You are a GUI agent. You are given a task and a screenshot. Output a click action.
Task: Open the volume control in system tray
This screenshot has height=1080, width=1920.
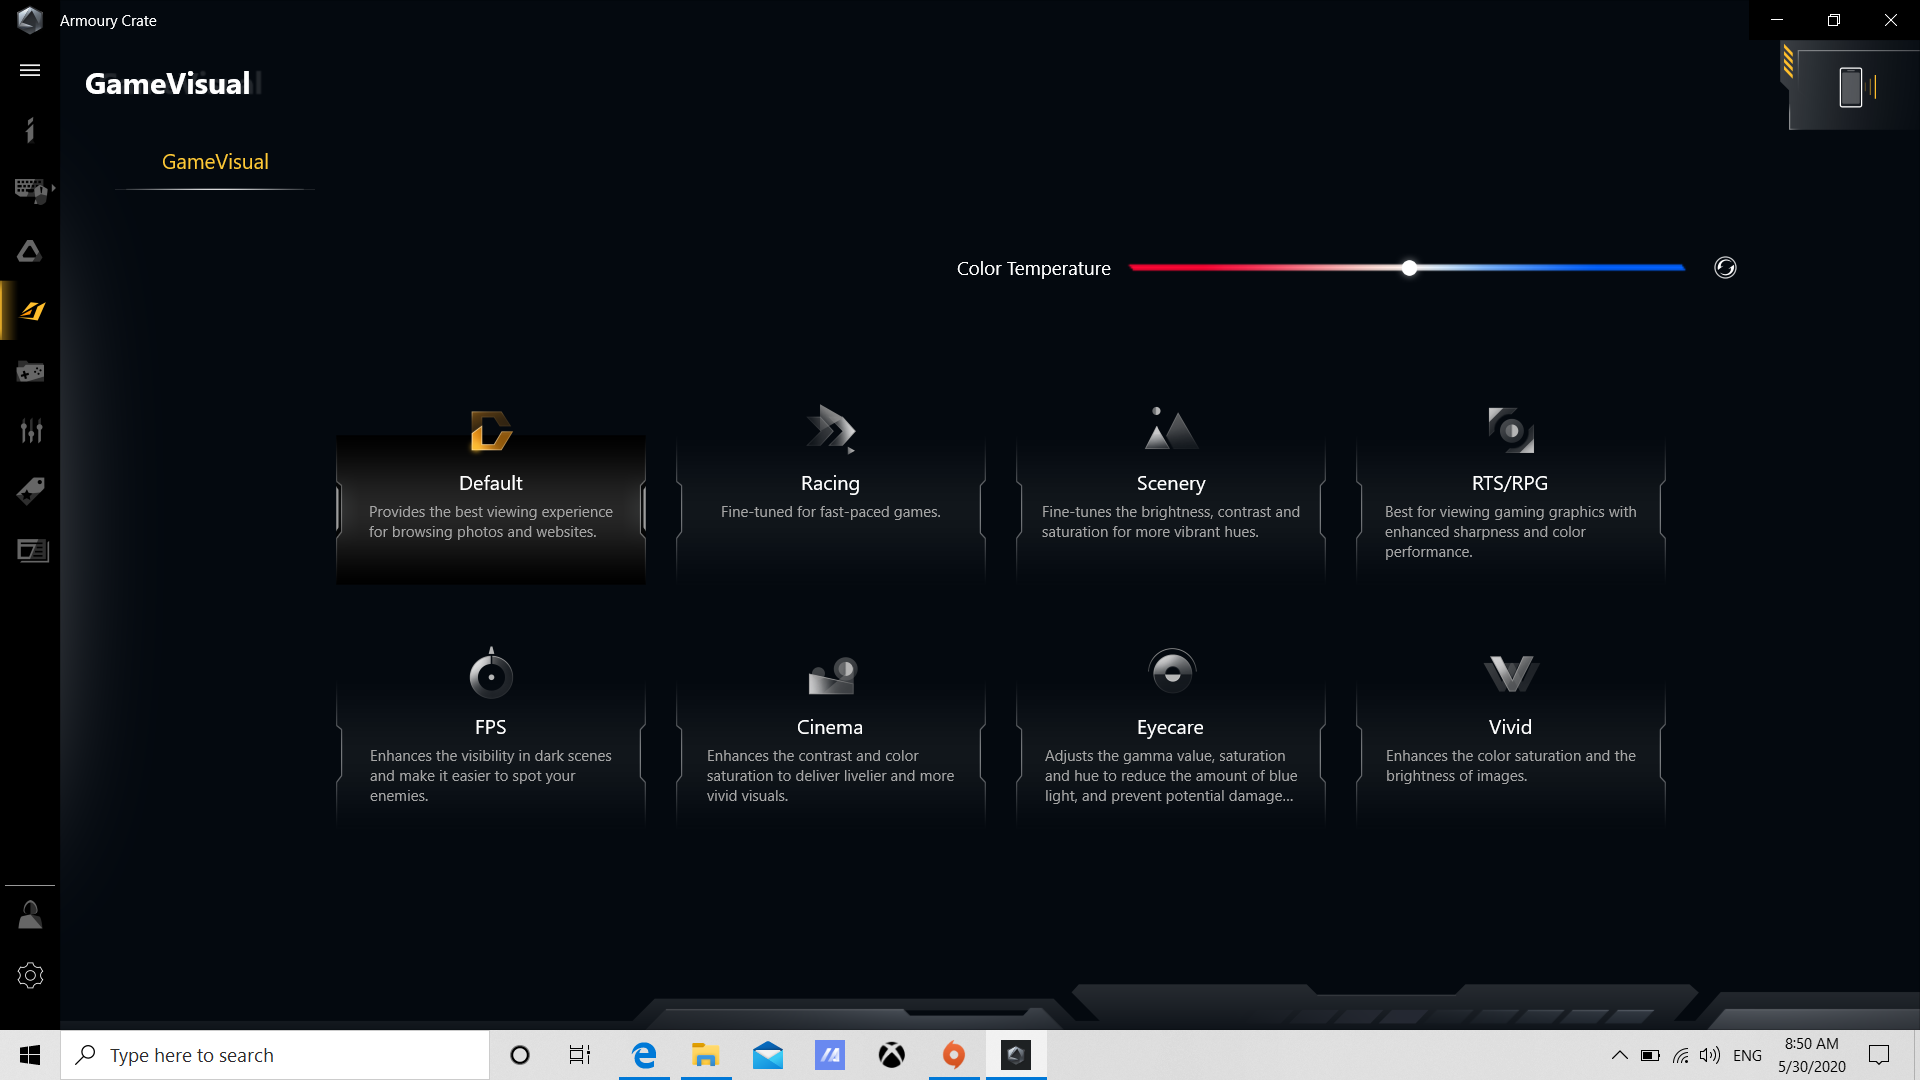click(1710, 1055)
